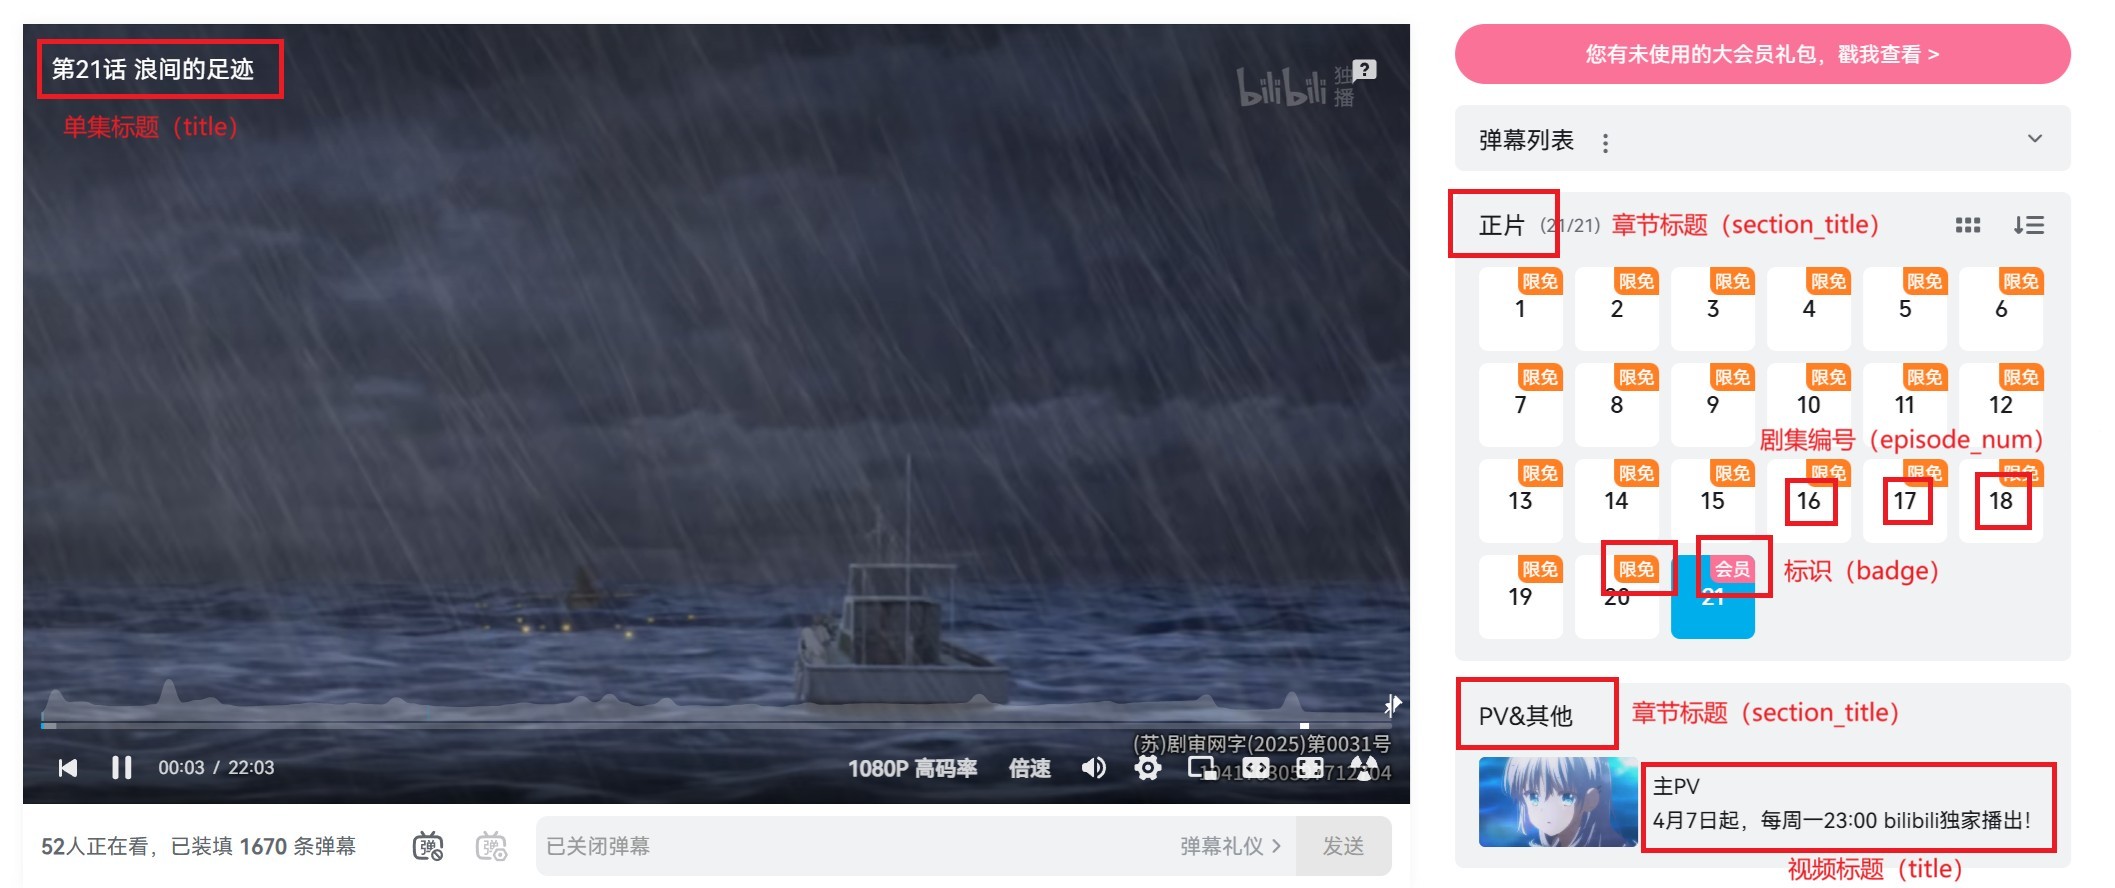Open the 大会员礼包 pink banner

coord(1762,54)
